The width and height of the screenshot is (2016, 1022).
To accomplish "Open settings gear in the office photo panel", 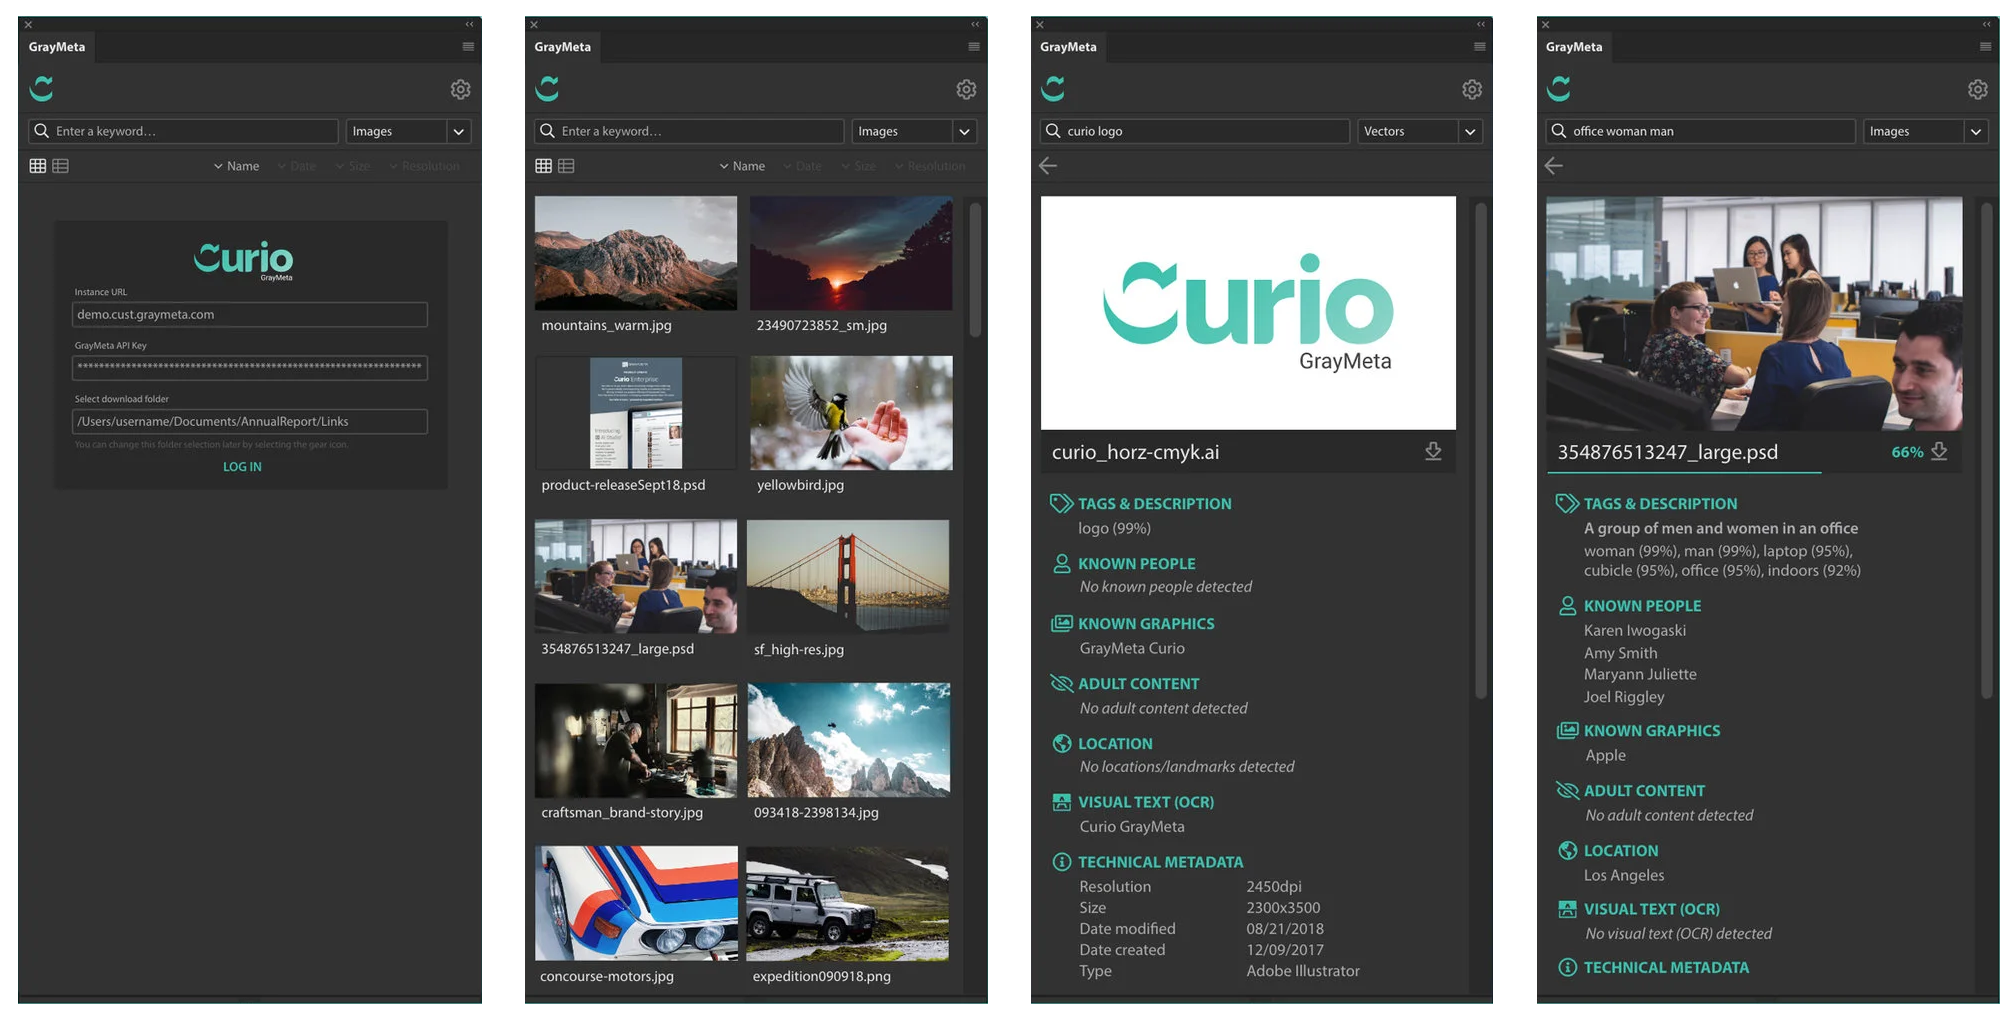I will click(1978, 89).
